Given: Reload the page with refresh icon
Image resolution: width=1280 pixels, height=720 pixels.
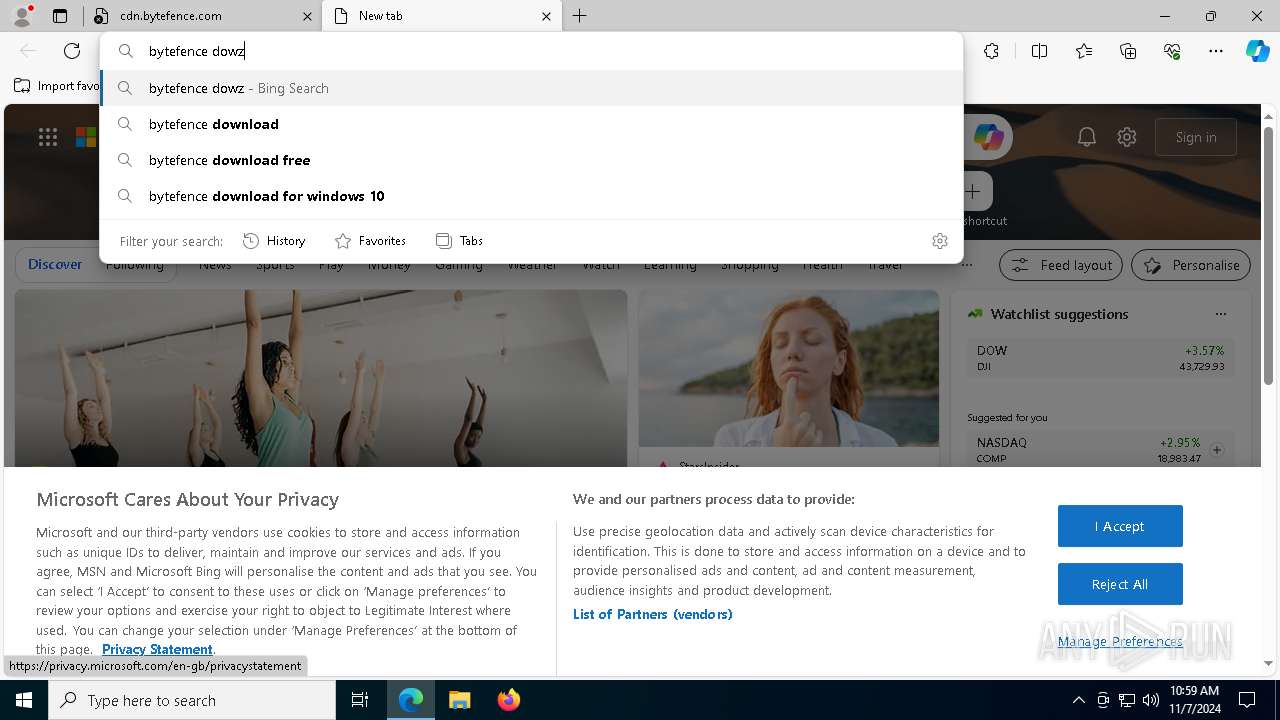Looking at the screenshot, I should tap(72, 51).
